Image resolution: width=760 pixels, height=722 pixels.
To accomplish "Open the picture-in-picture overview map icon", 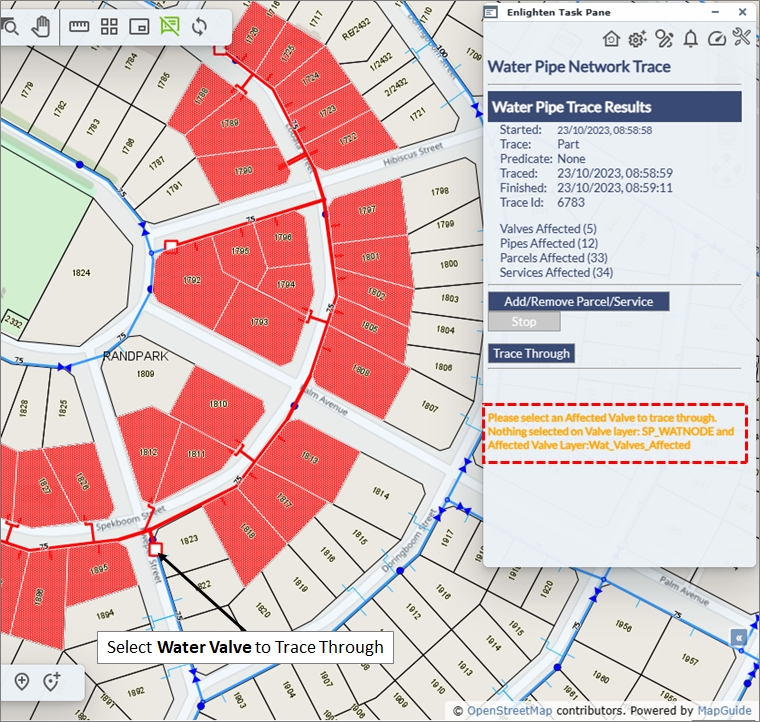I will coord(140,27).
